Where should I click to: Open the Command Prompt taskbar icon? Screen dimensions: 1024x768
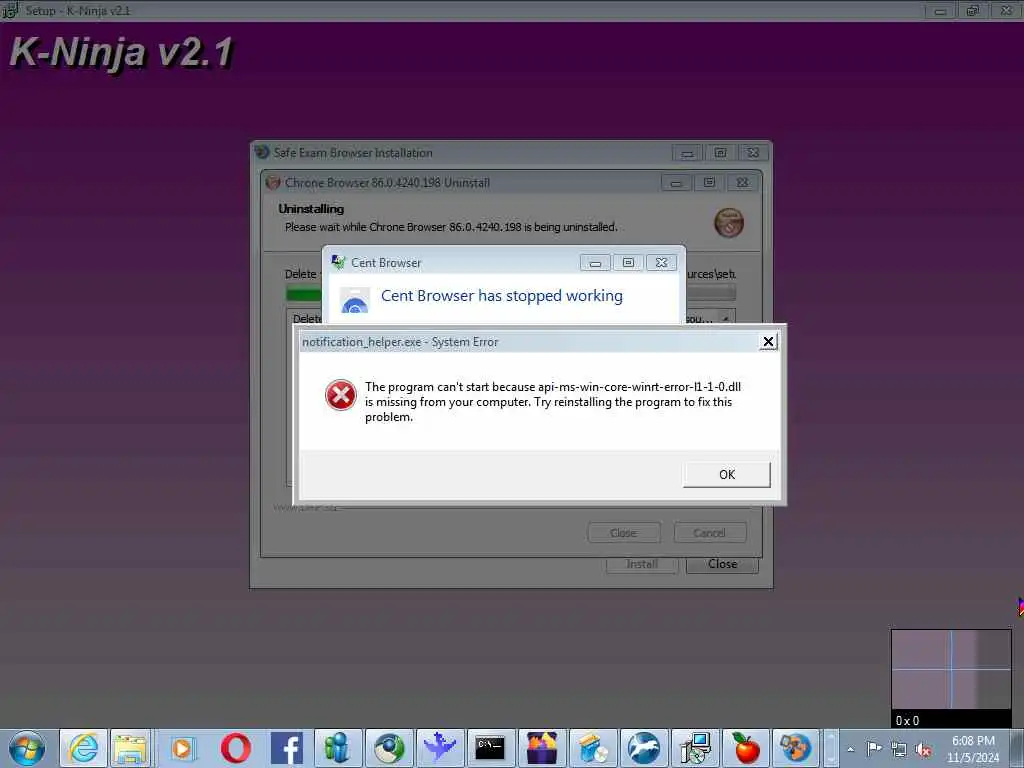pos(490,748)
